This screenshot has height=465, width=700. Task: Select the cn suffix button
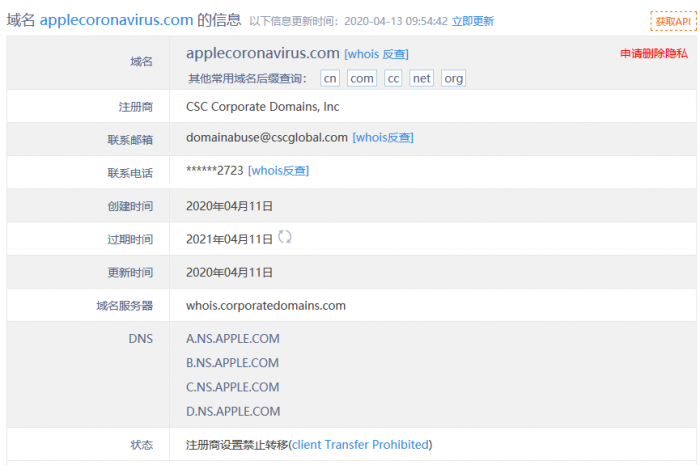tap(330, 79)
